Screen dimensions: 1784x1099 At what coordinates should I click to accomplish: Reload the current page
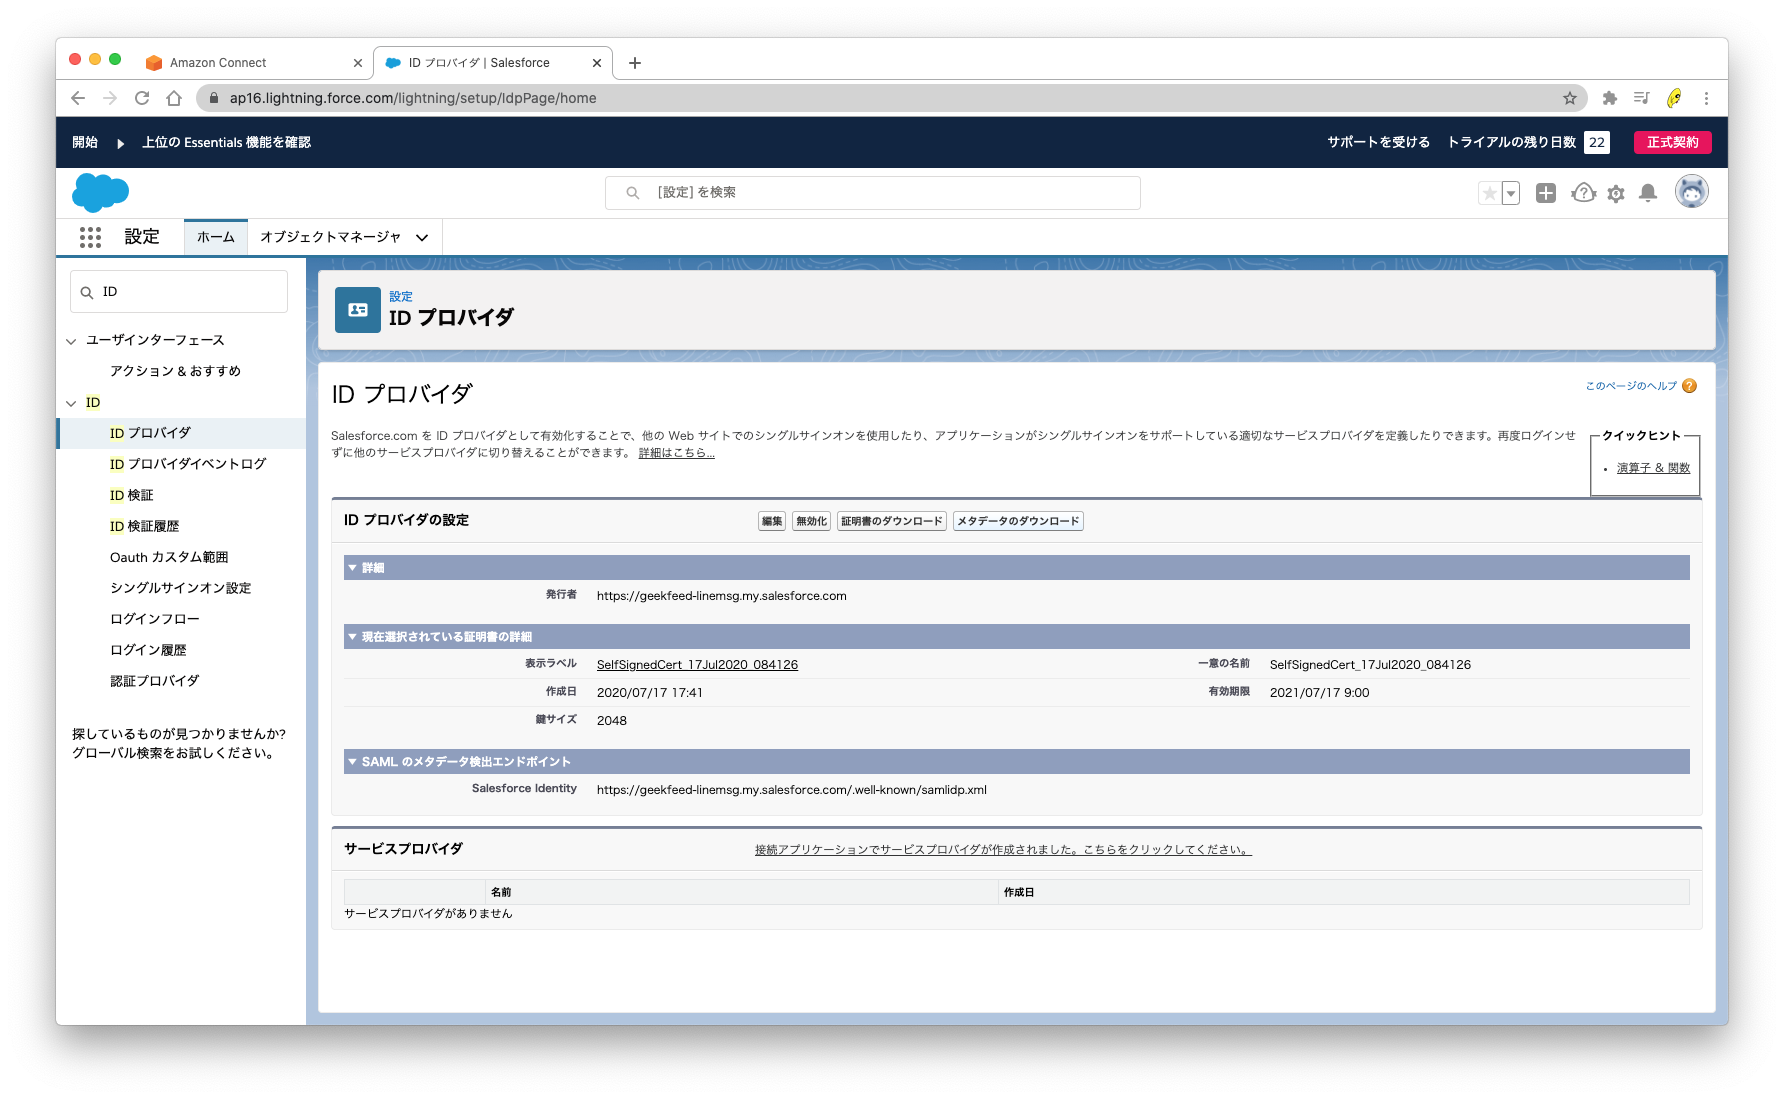click(142, 98)
